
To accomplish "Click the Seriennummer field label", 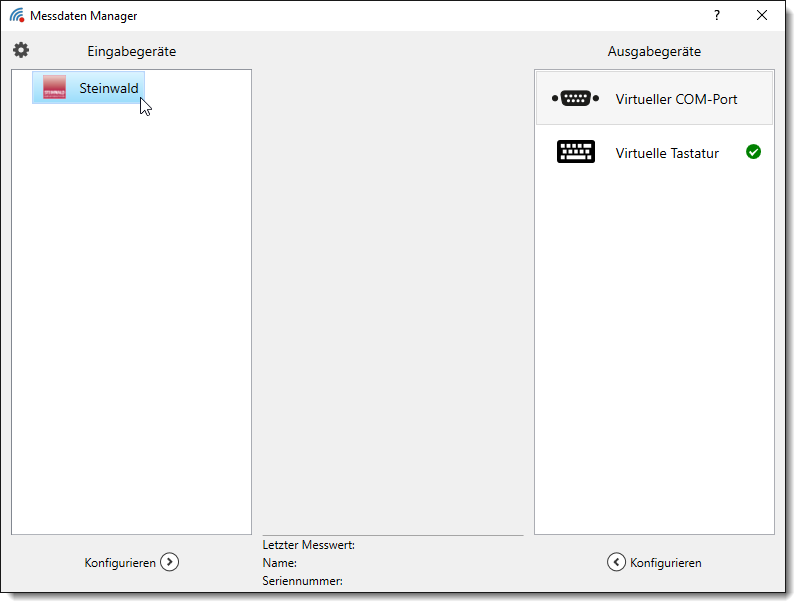I will pyautogui.click(x=302, y=580).
